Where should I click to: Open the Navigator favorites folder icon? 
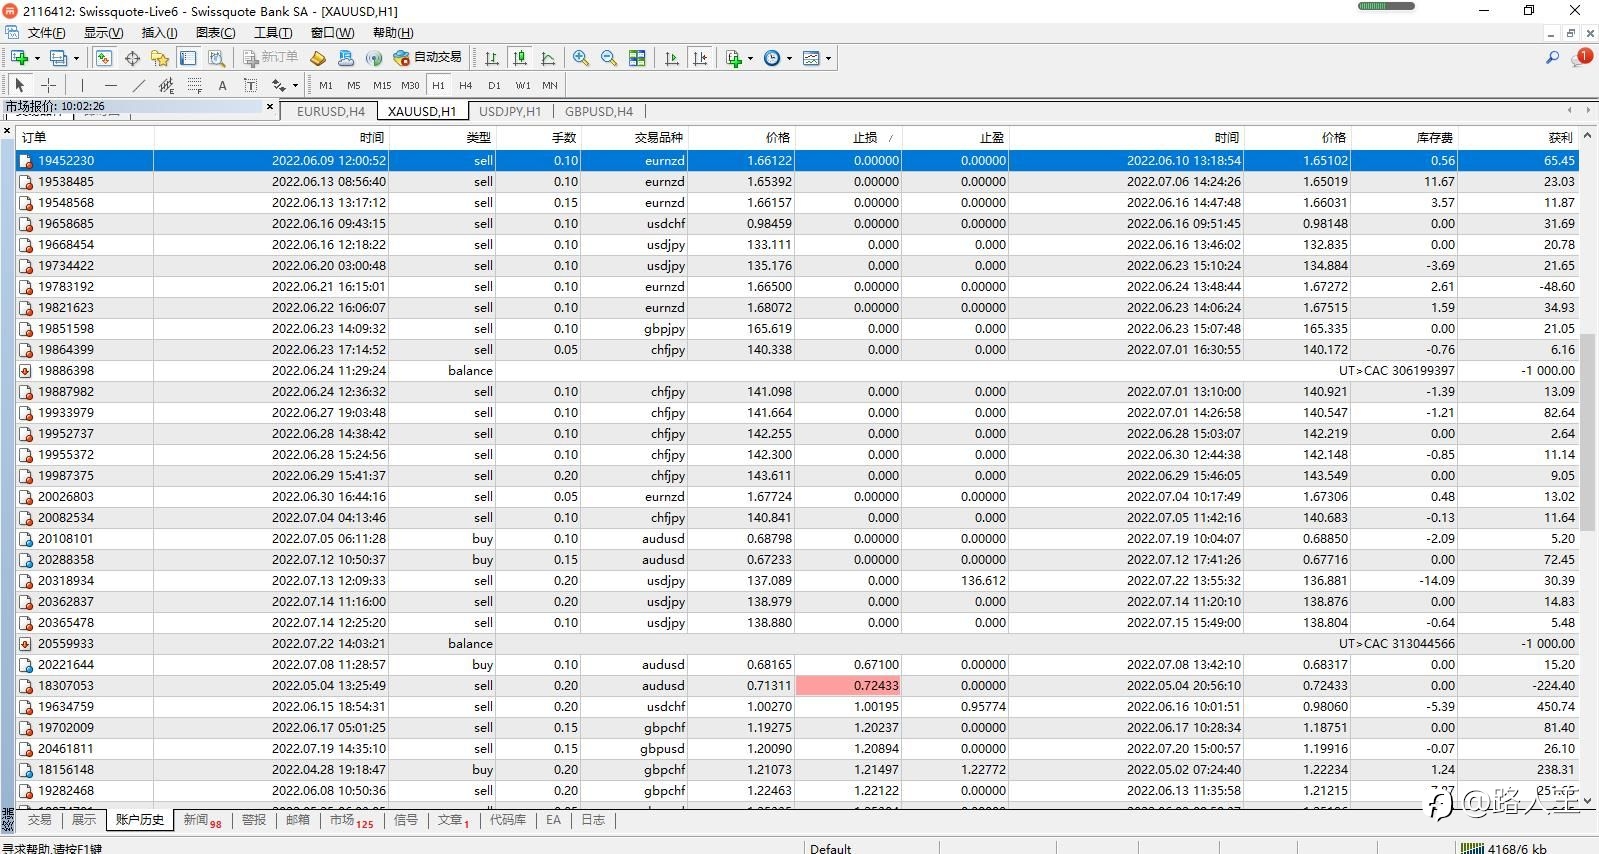pyautogui.click(x=160, y=58)
